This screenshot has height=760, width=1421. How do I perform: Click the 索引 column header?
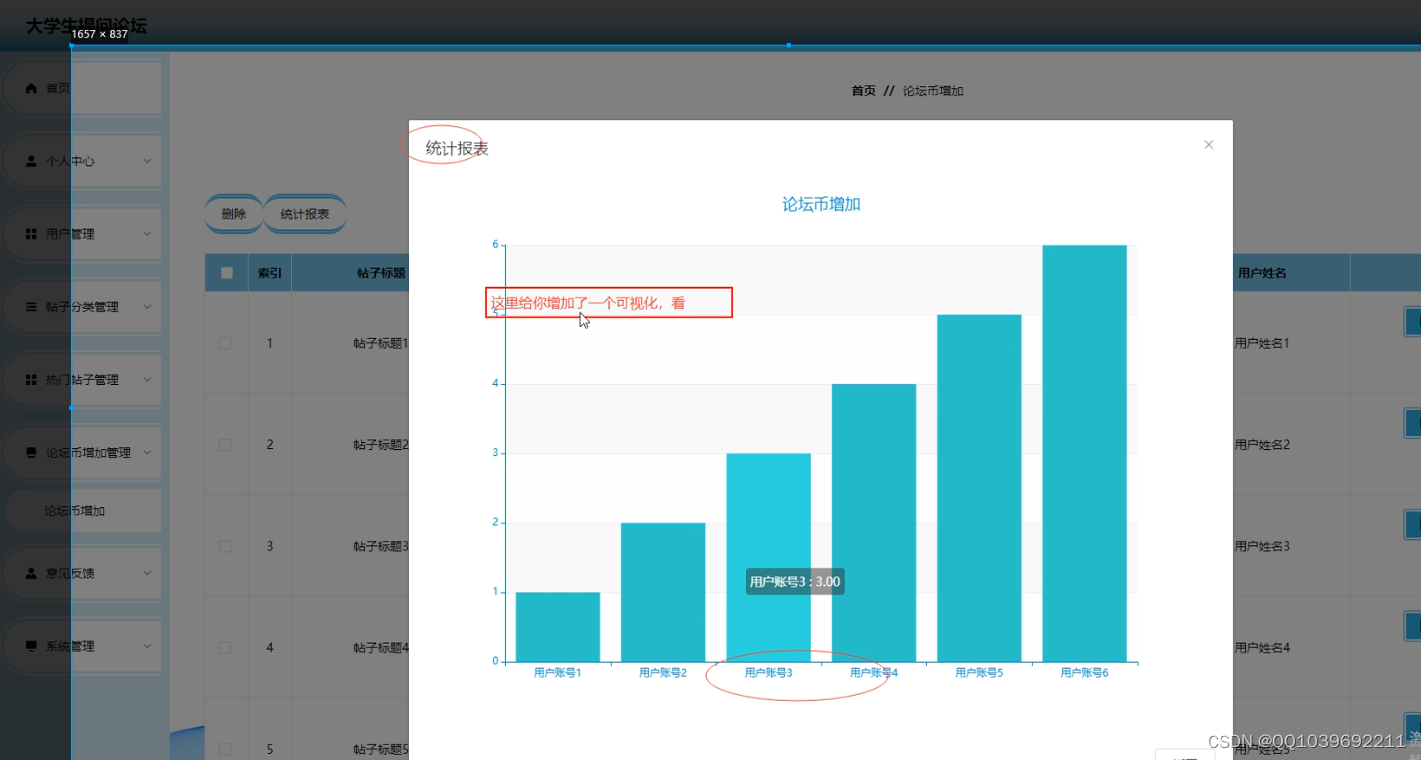pyautogui.click(x=270, y=273)
